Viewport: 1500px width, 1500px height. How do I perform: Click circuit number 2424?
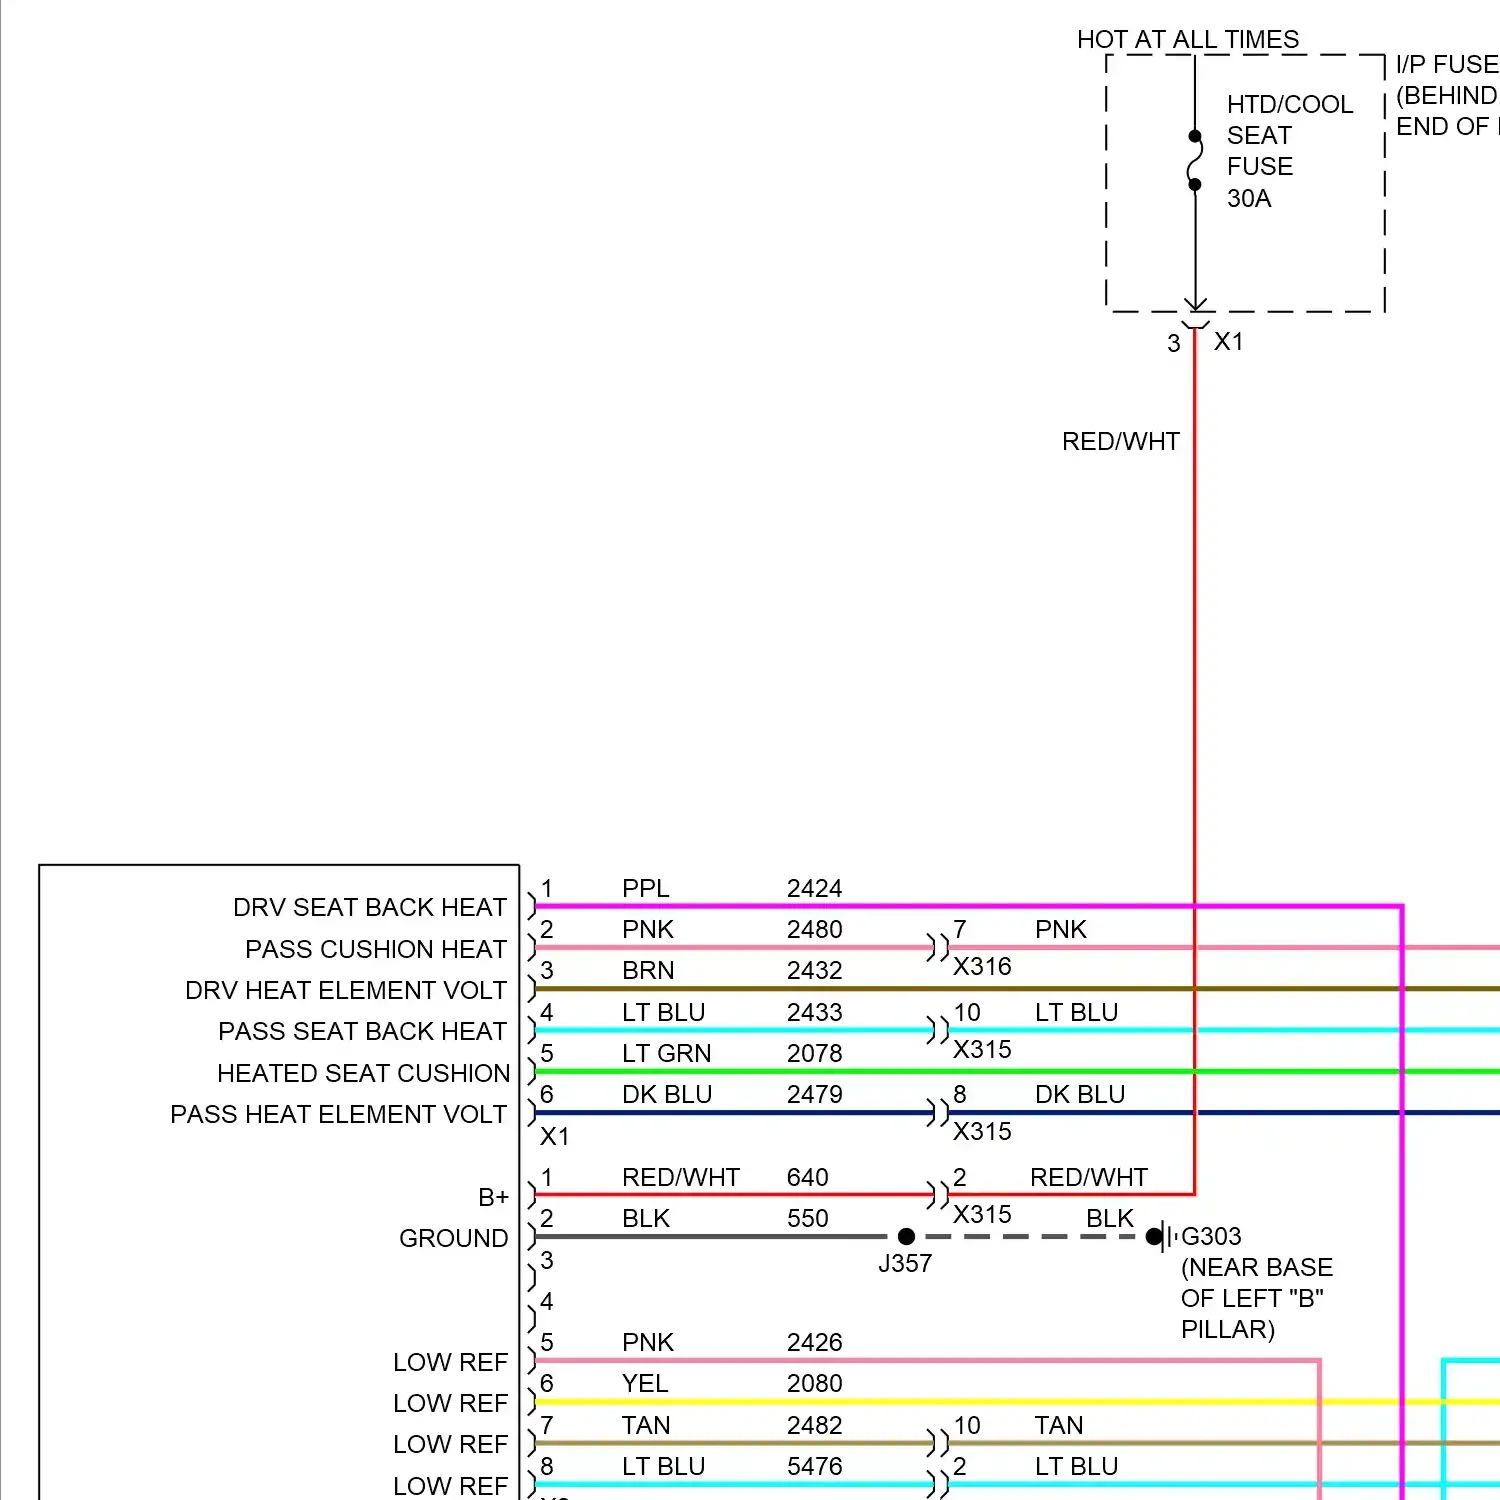coord(815,888)
